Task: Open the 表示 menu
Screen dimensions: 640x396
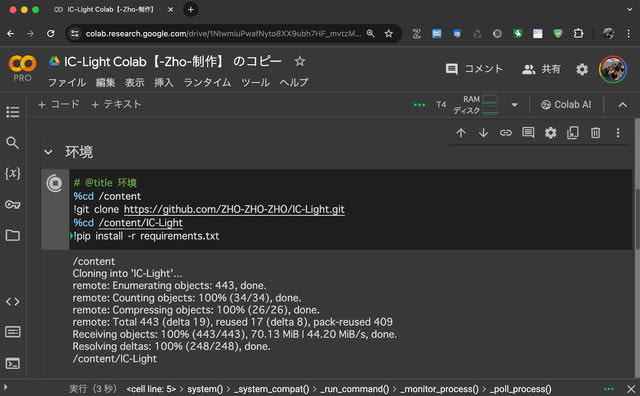Action: coord(135,83)
